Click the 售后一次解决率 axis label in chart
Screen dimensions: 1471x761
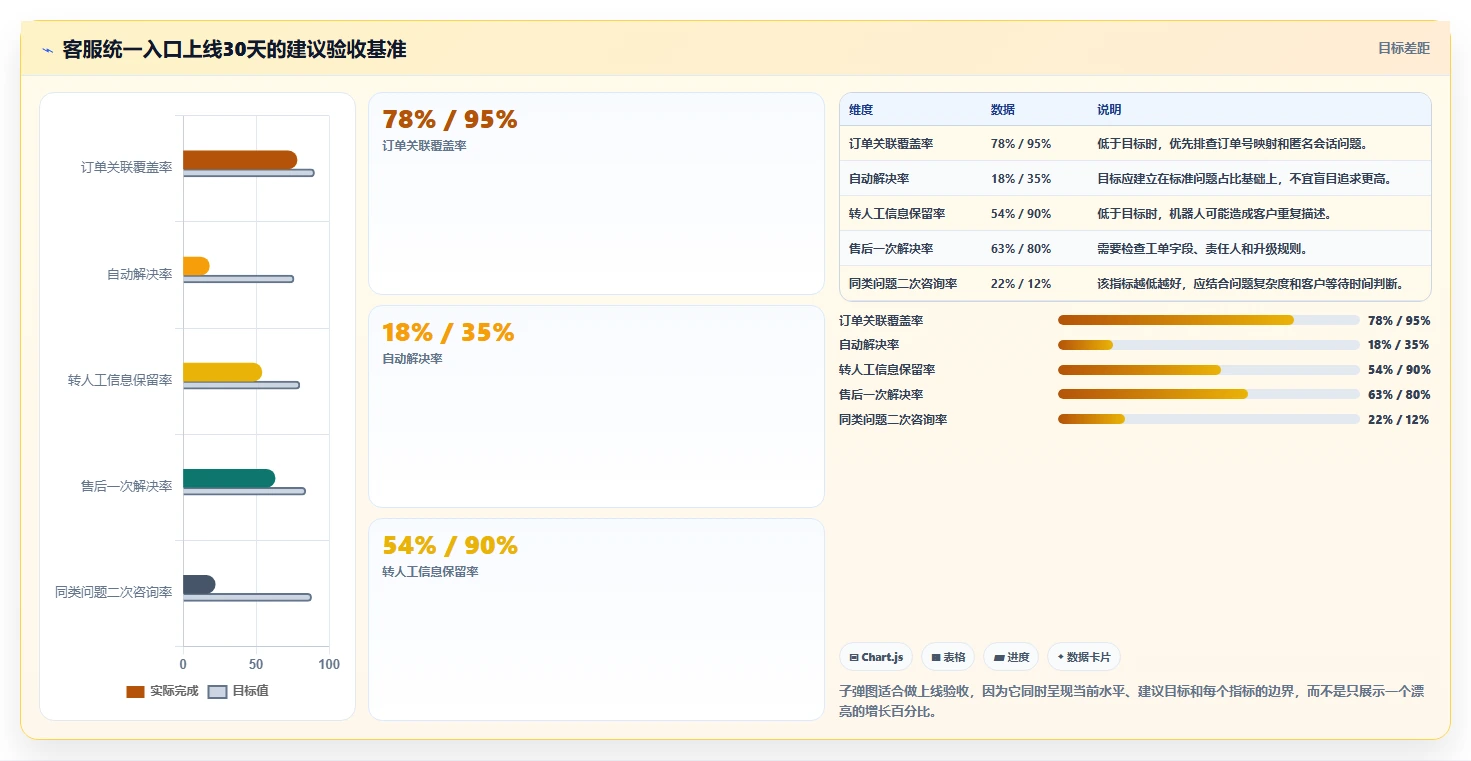(x=126, y=486)
